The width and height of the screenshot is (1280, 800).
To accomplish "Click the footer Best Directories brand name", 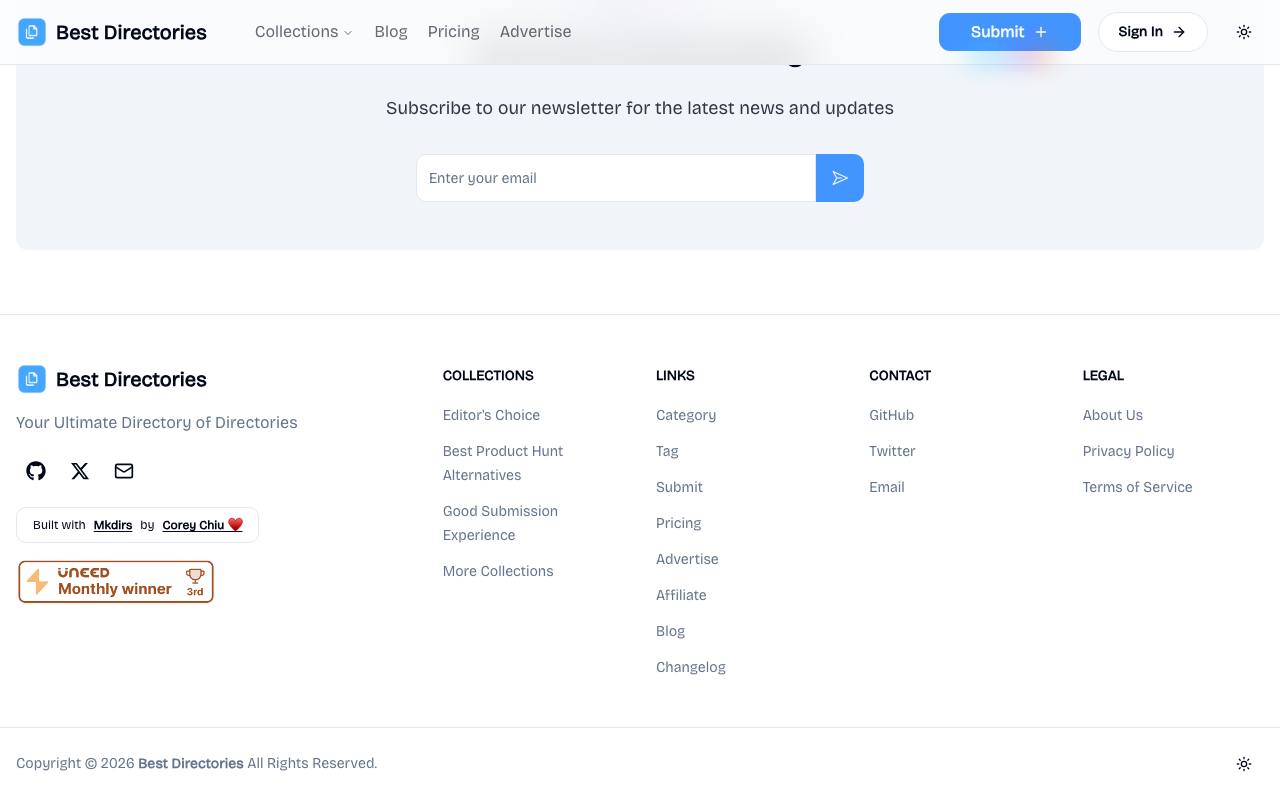I will pyautogui.click(x=131, y=379).
